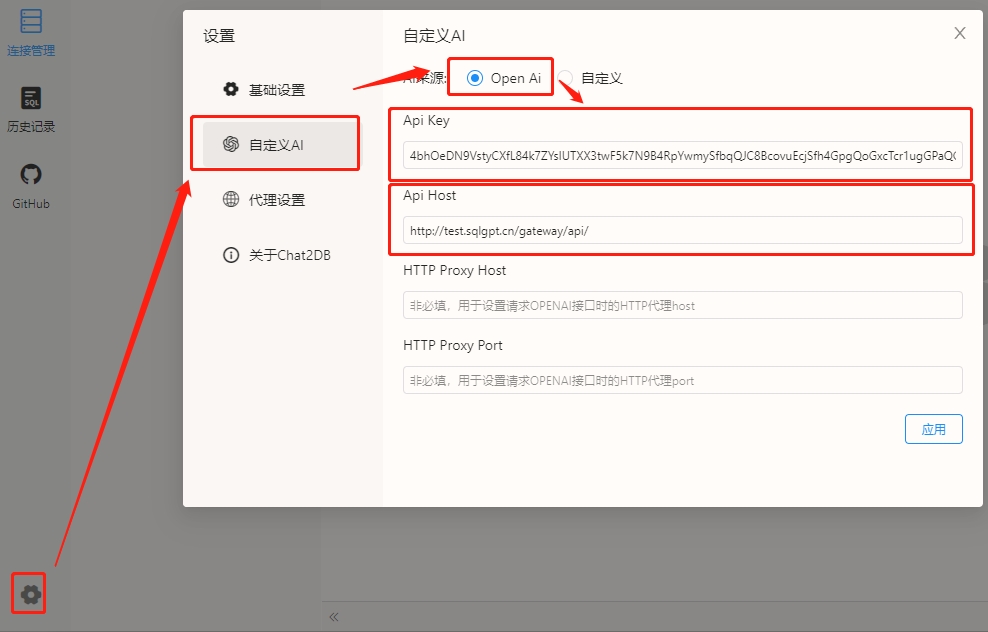The height and width of the screenshot is (632, 988).
Task: Click the OpenAI logo icon beside 自定义AI
Action: [x=231, y=145]
